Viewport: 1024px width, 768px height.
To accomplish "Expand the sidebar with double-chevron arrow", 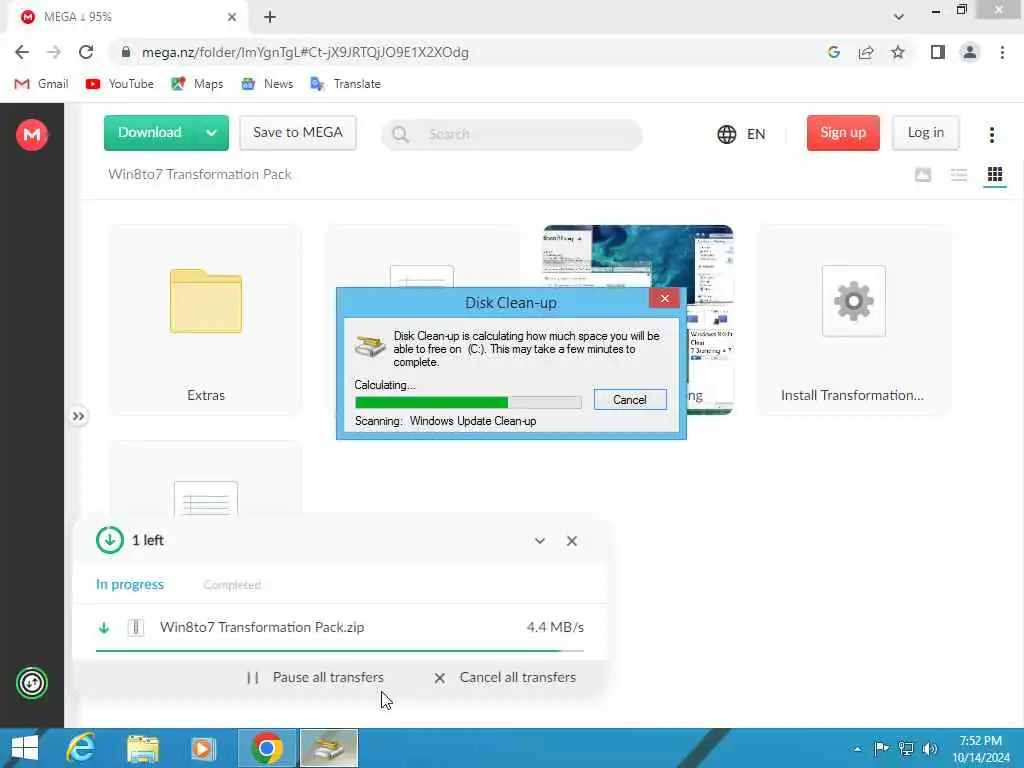I will pyautogui.click(x=78, y=416).
